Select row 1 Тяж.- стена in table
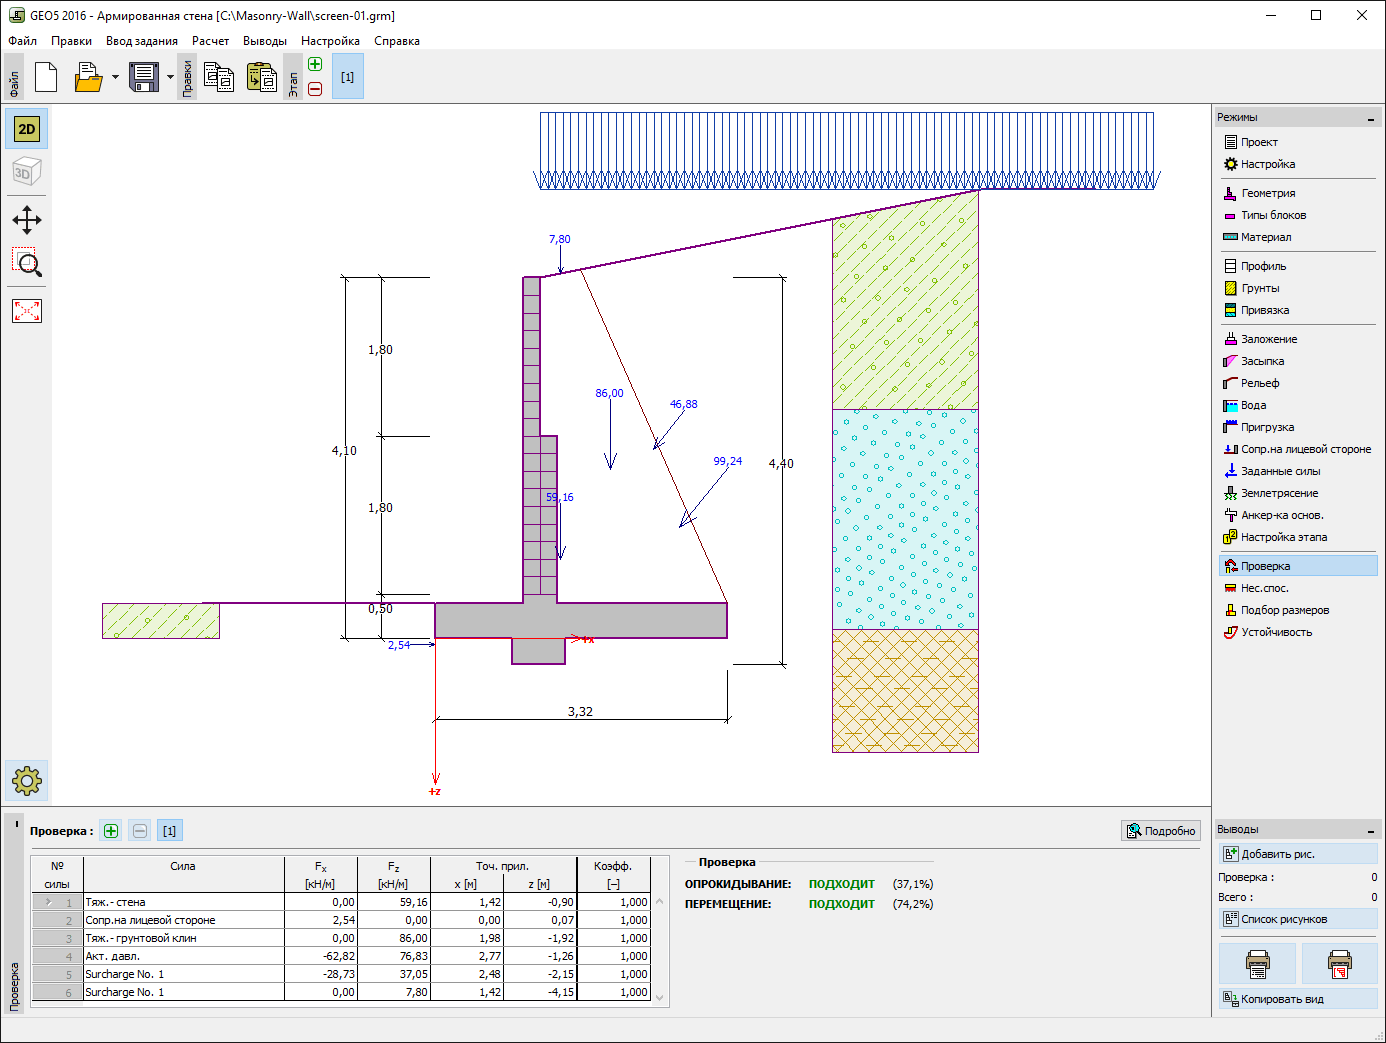 [341, 902]
